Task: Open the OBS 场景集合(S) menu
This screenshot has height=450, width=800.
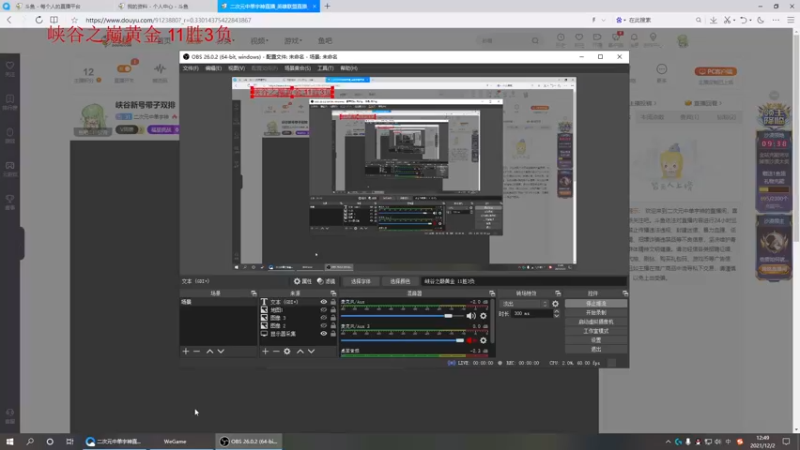Action: pos(297,68)
